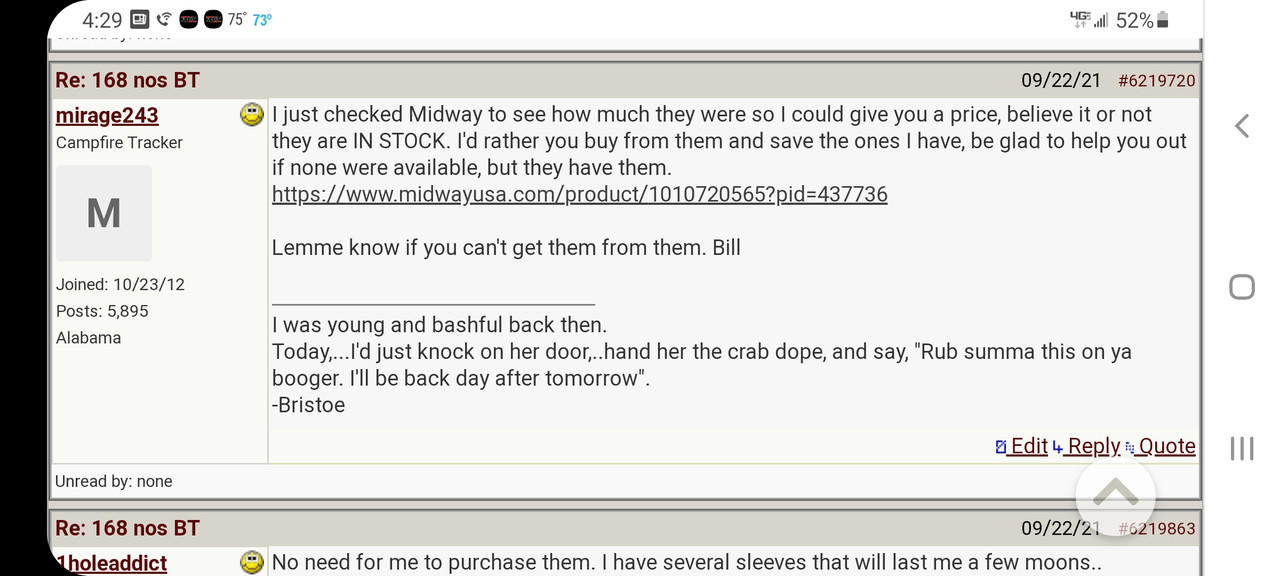Screen dimensions: 1280x576
Task: Open the mirage243 profile link
Action: (x=107, y=115)
